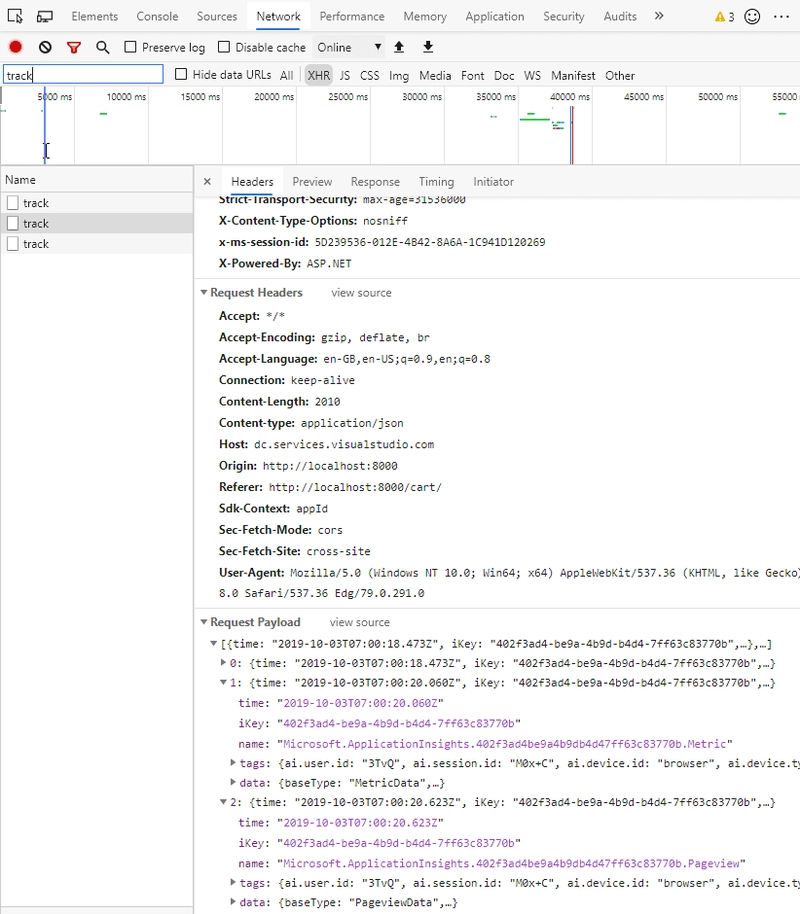Toggle device emulation icon
This screenshot has height=914, width=800.
pyautogui.click(x=45, y=16)
